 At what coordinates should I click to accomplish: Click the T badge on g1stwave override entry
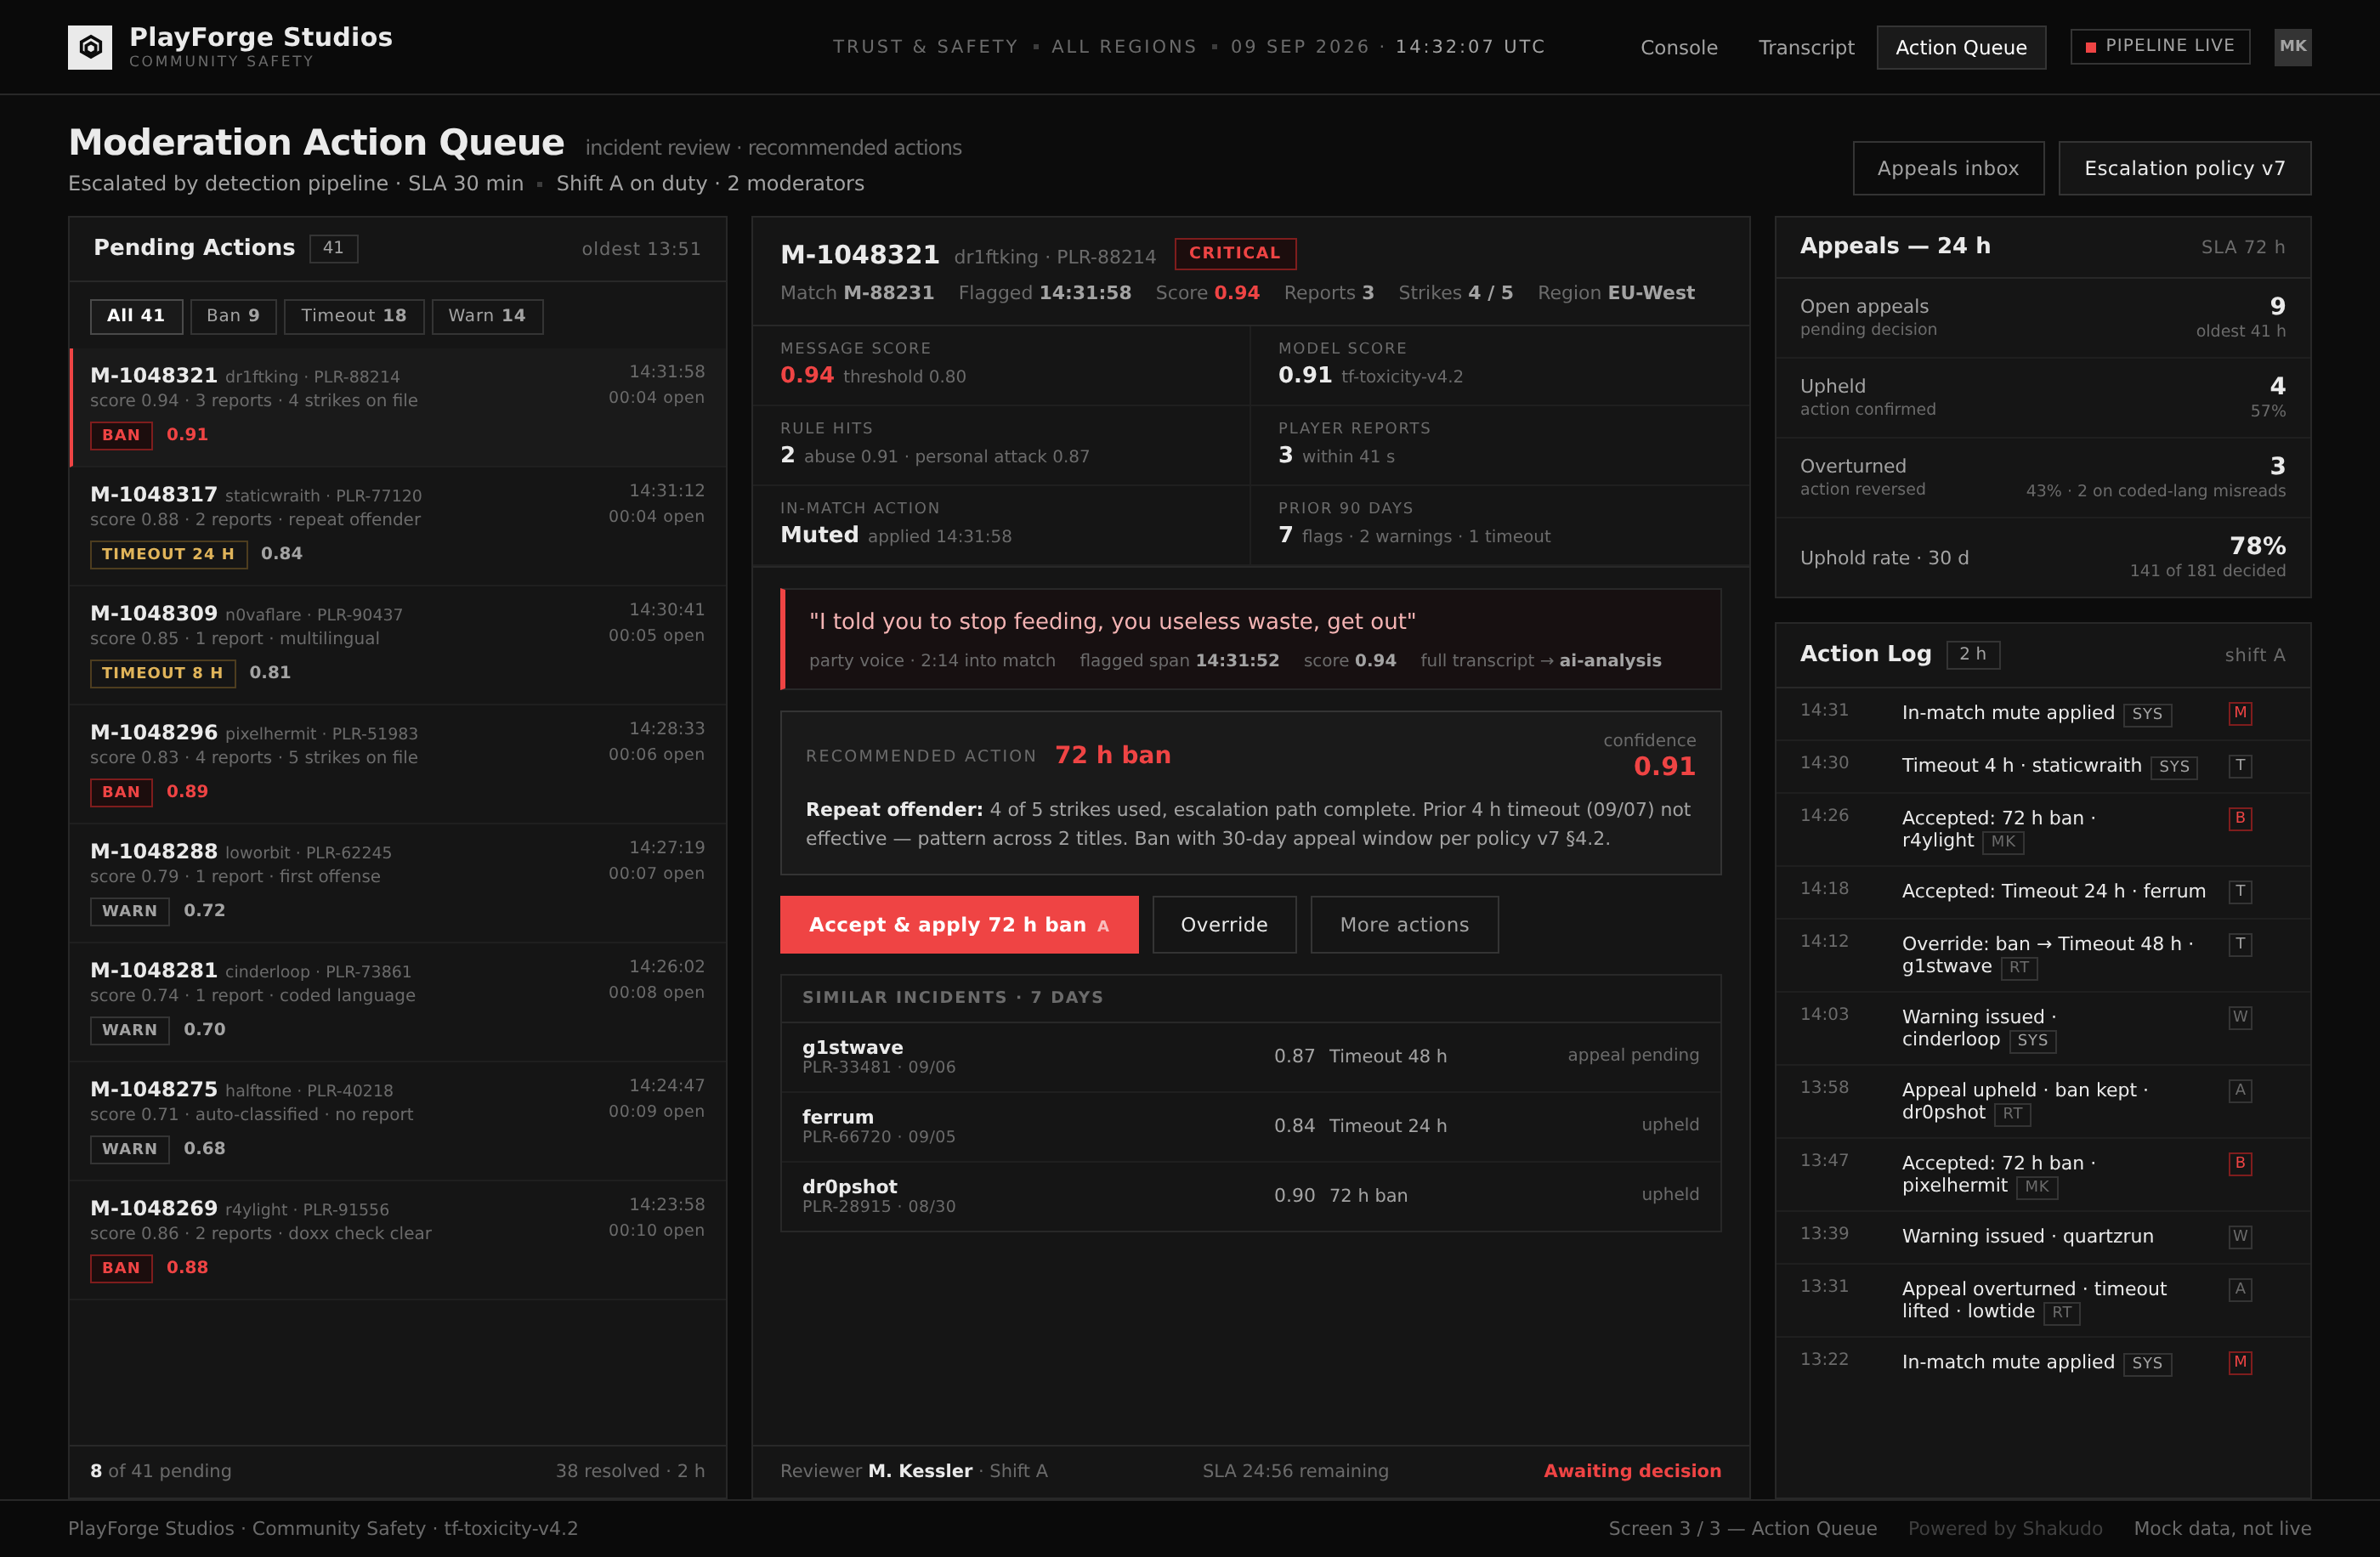click(x=2240, y=944)
